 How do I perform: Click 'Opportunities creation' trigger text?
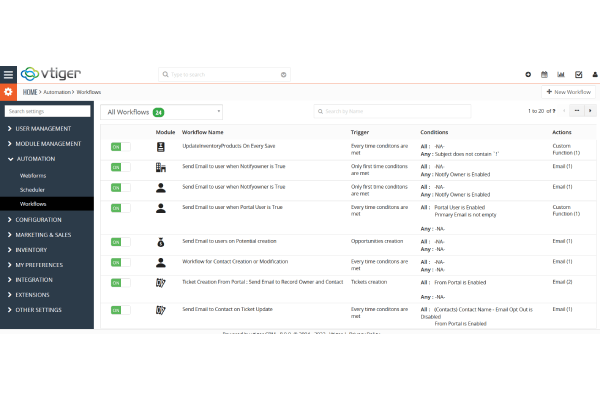[377, 241]
